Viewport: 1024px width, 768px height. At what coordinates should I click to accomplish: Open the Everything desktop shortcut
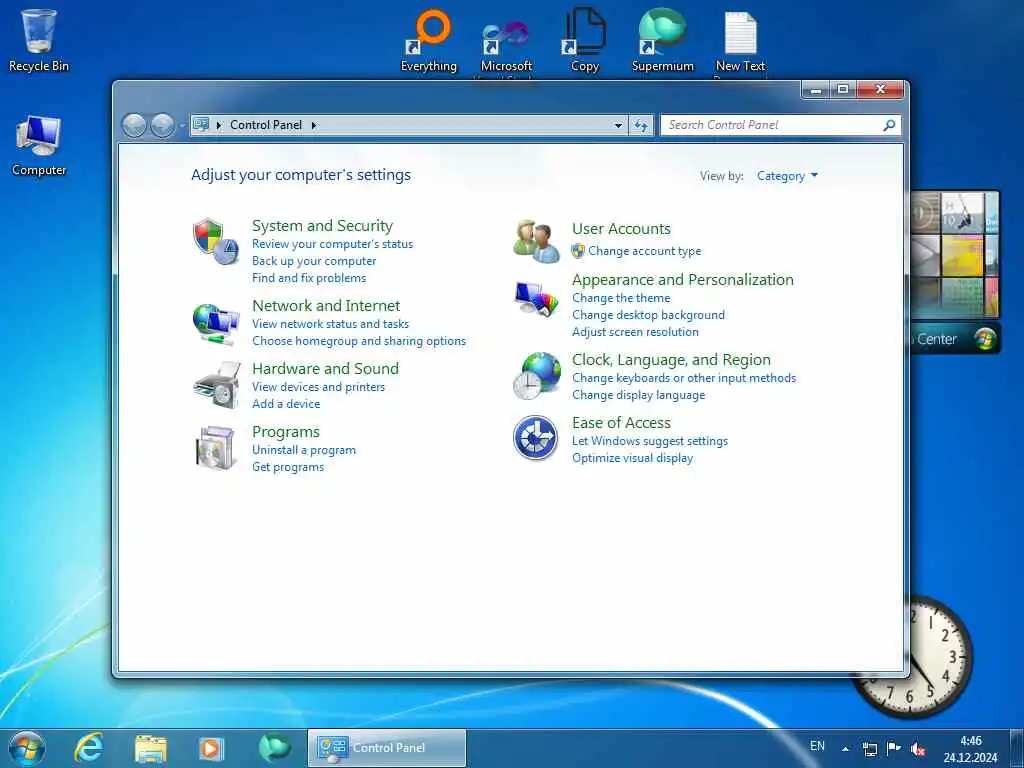click(429, 40)
